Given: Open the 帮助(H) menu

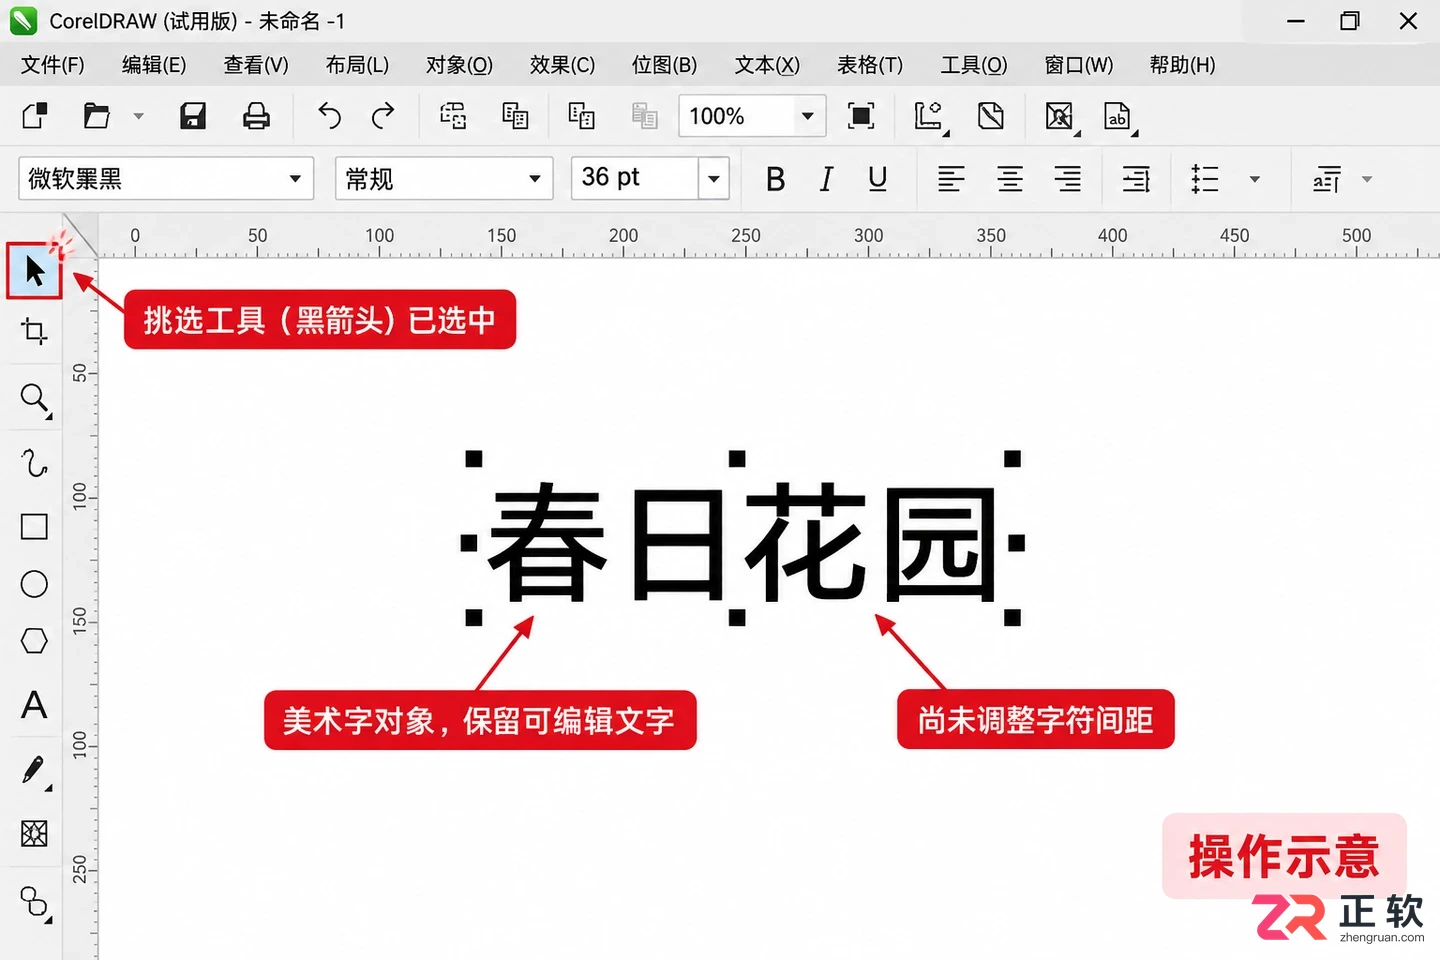Looking at the screenshot, I should (1182, 65).
